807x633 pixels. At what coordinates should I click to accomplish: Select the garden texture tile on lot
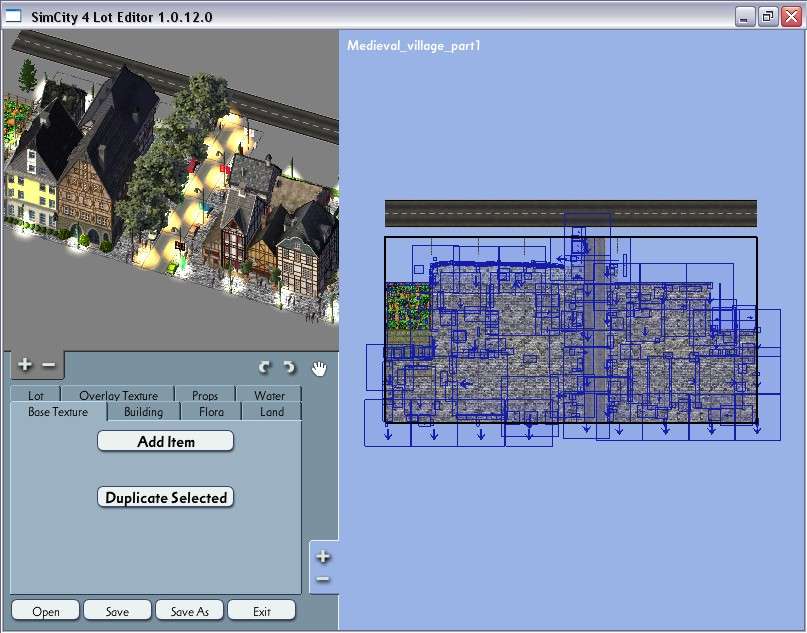[x=409, y=306]
